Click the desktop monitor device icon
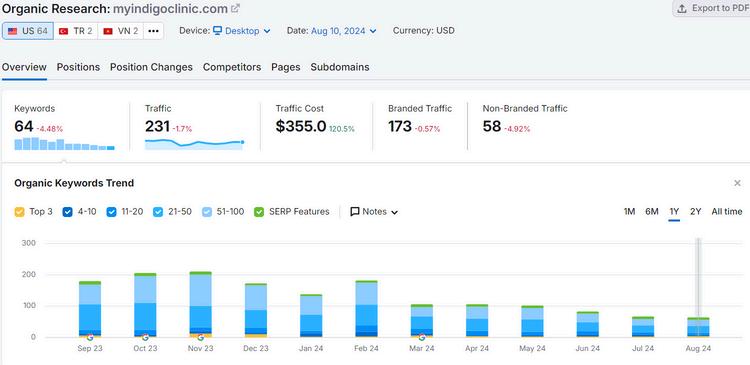The height and width of the screenshot is (365, 750). click(218, 31)
